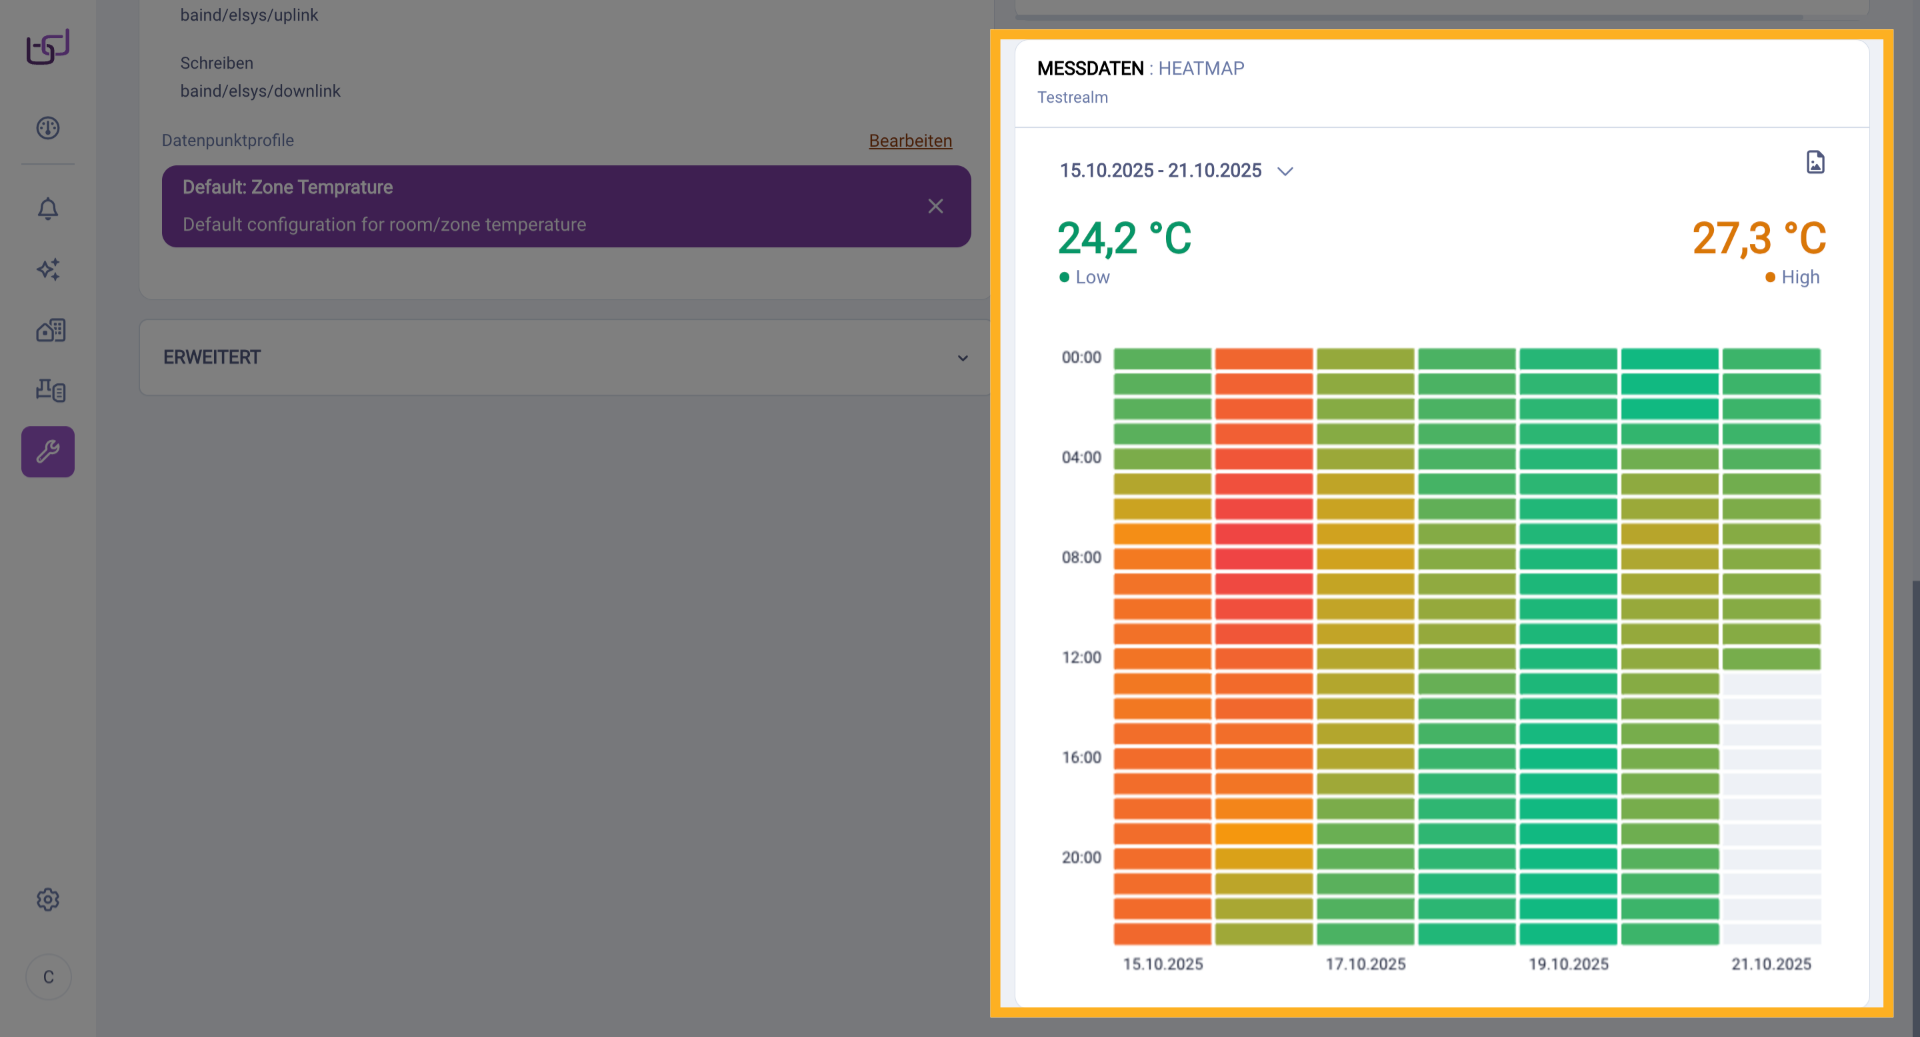Click empty heatmap cell for 21.10.2025 at 16:00
This screenshot has height=1037, width=1920.
pyautogui.click(x=1771, y=759)
